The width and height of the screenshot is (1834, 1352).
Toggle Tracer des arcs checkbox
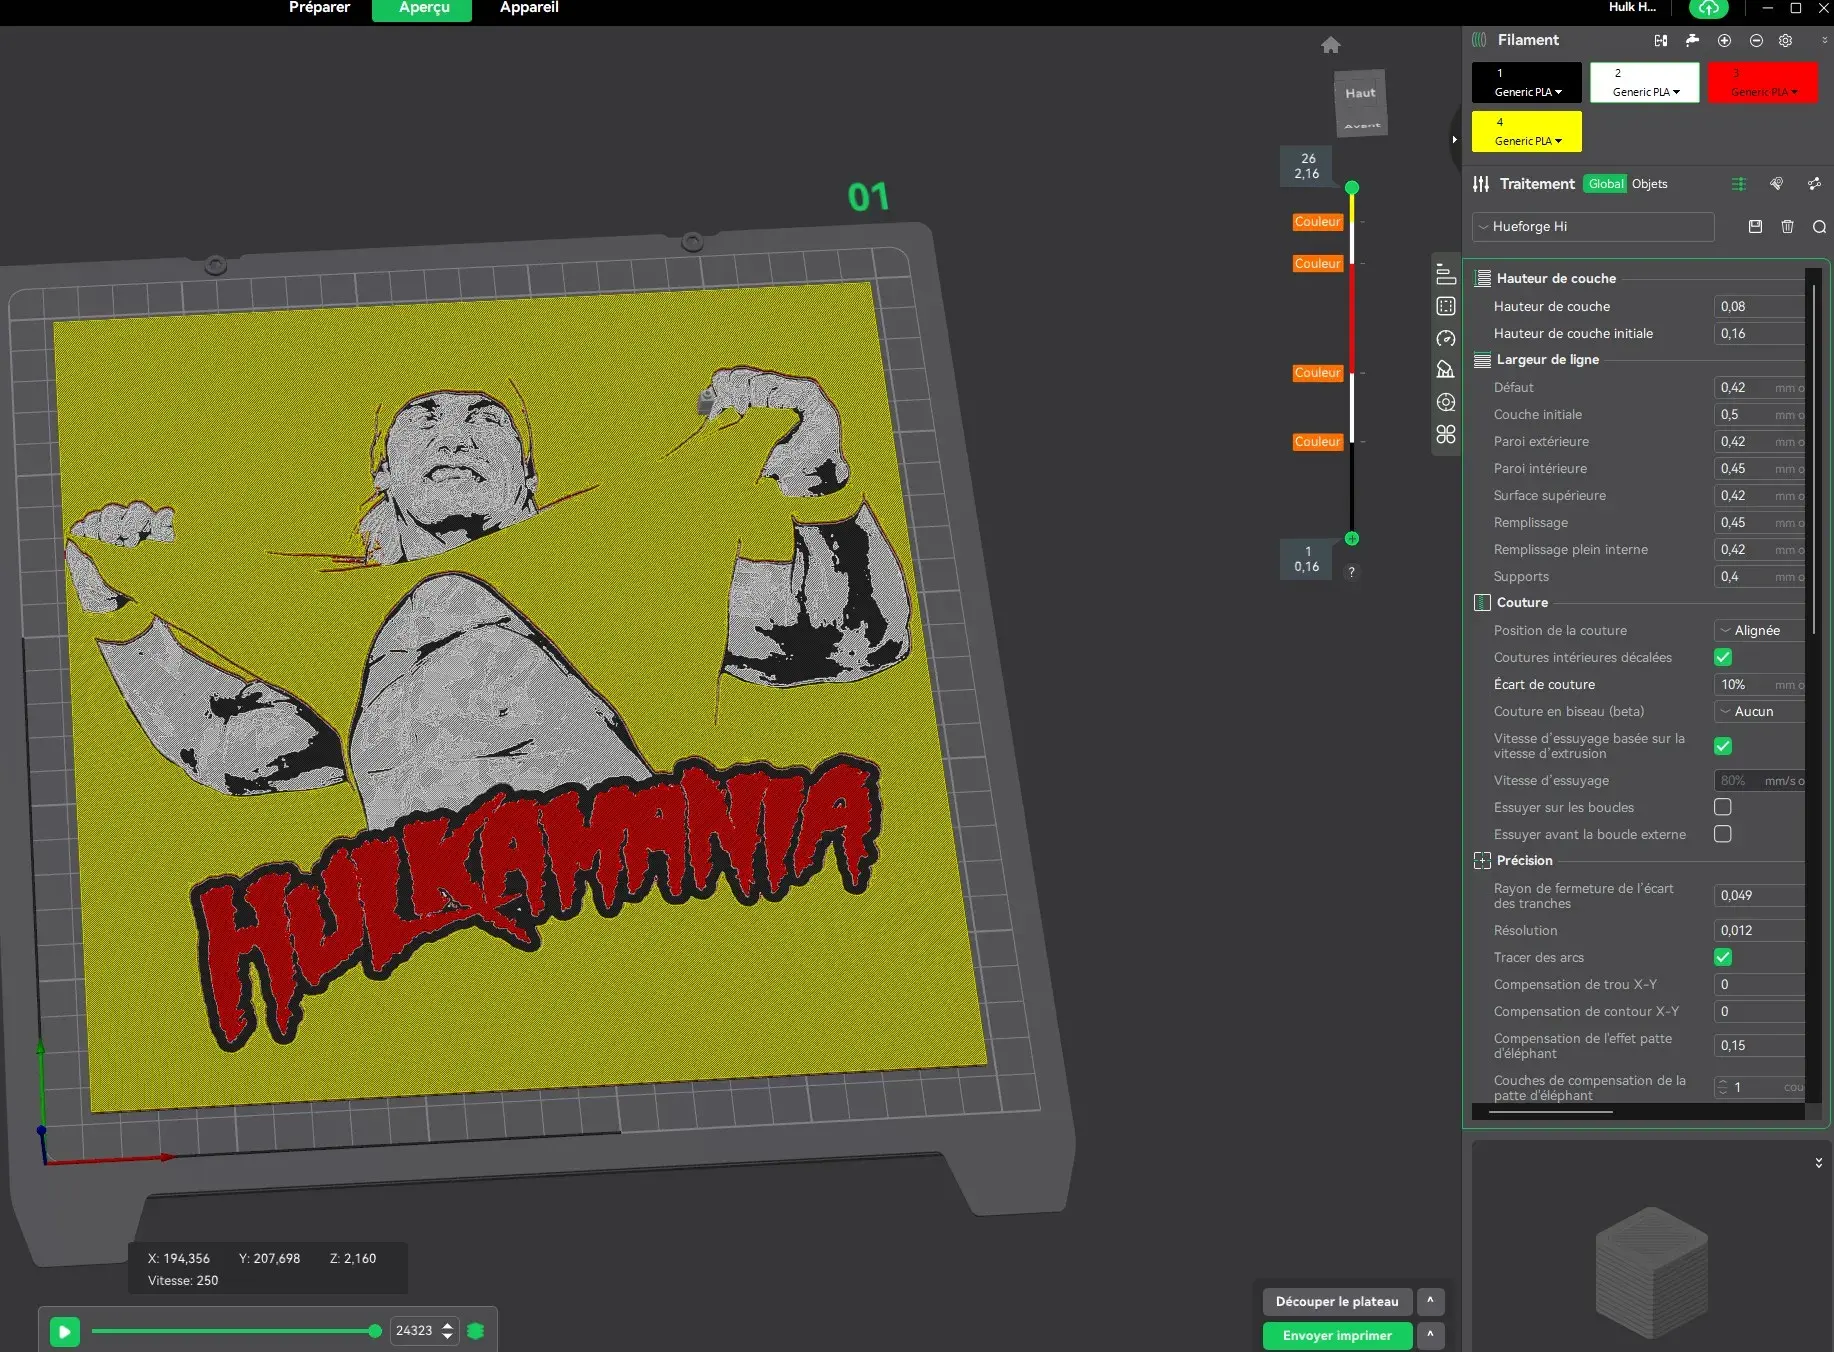1723,957
